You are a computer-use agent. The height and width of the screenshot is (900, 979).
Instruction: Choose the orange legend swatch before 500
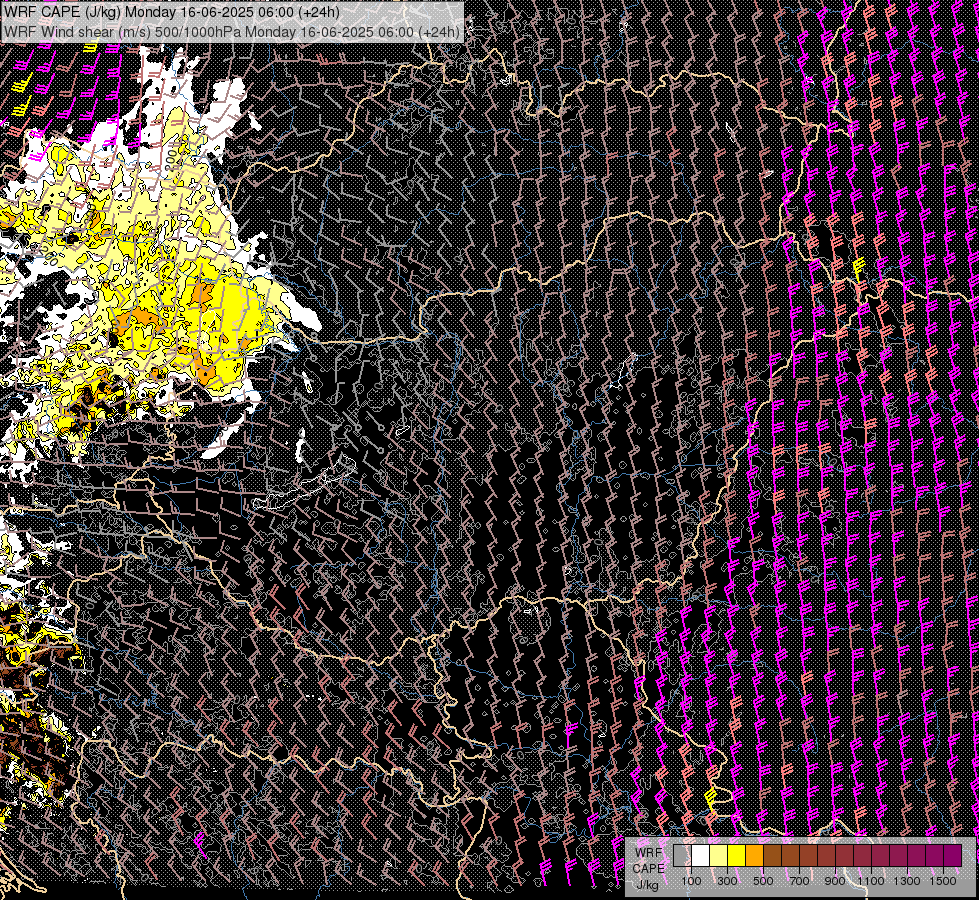(x=754, y=855)
